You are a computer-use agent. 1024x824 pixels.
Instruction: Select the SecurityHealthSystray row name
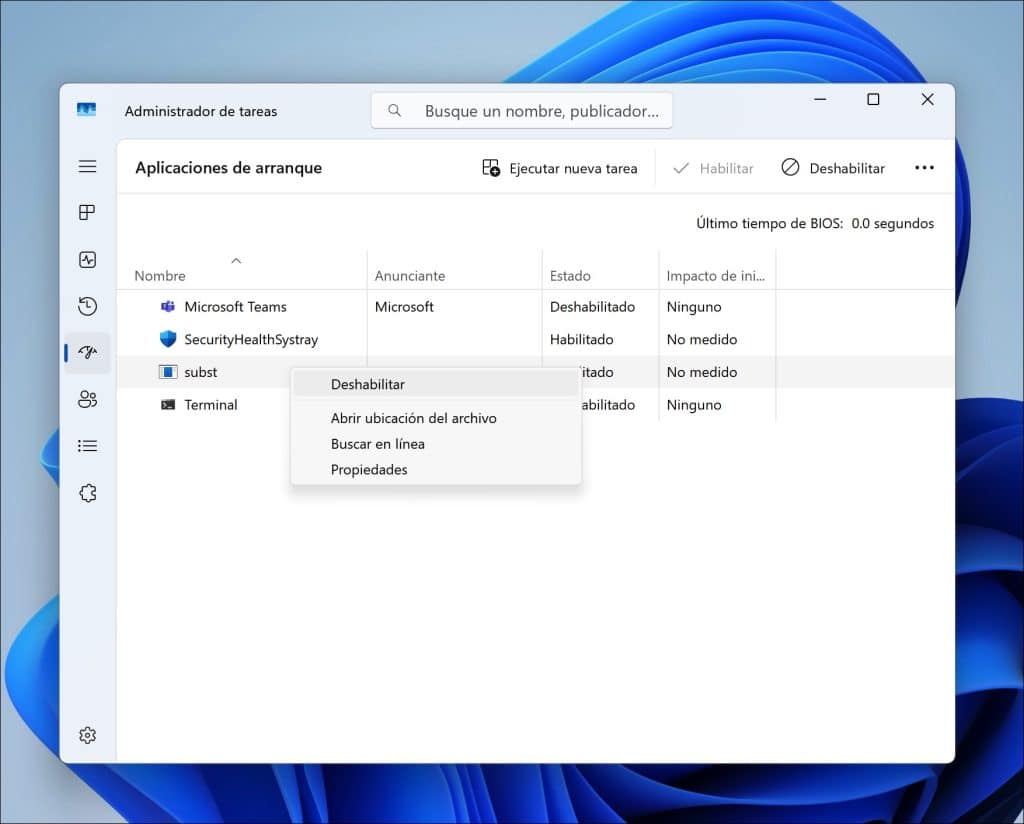pos(251,340)
